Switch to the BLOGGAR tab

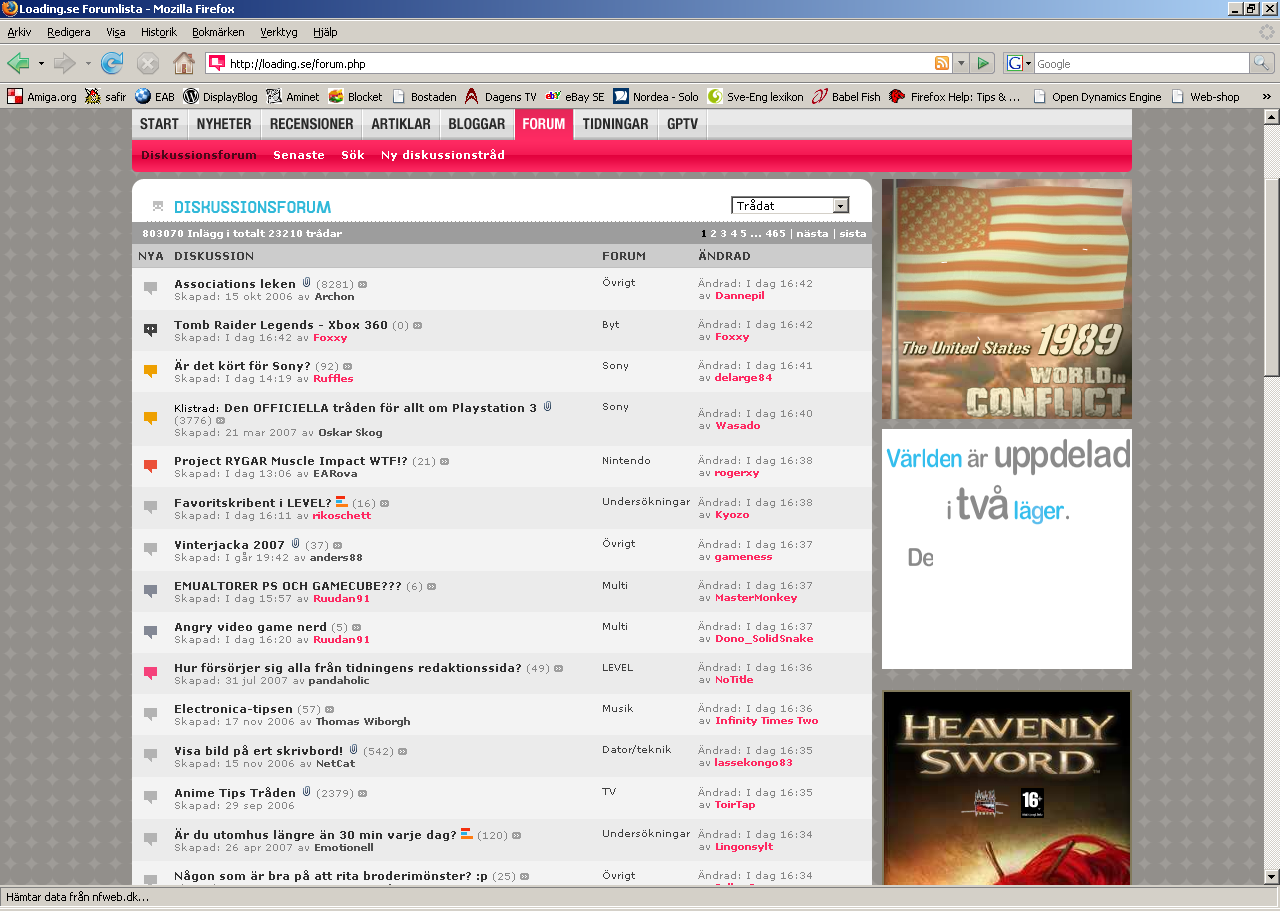pos(477,124)
